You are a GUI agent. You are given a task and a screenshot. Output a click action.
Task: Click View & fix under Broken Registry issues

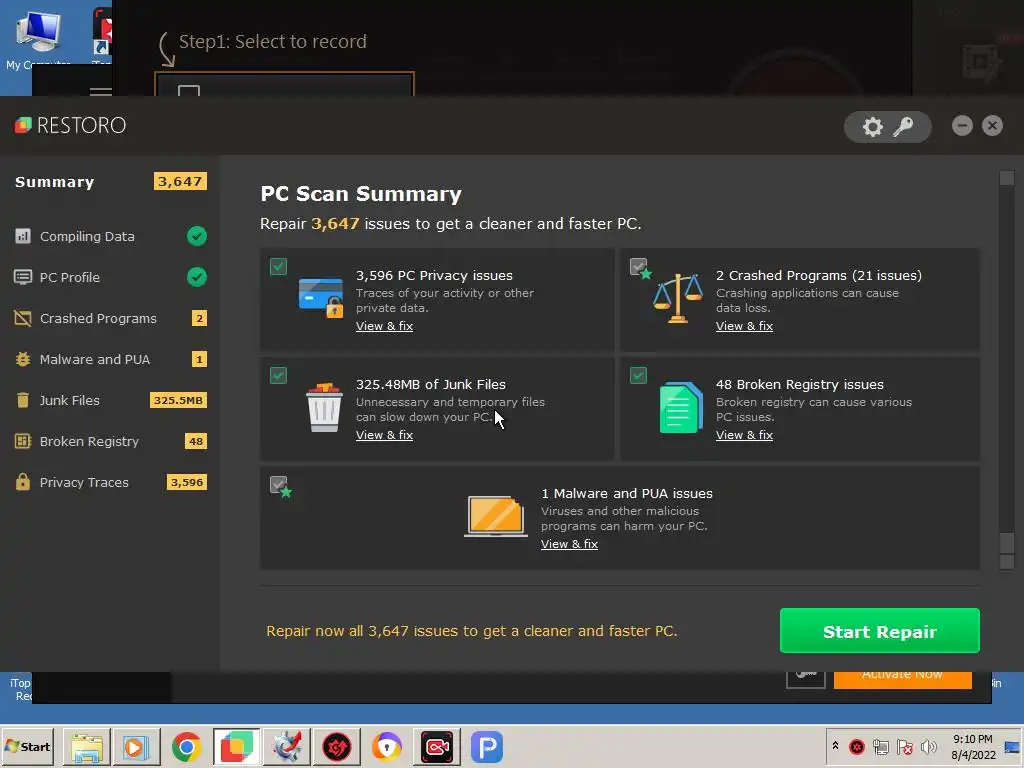744,435
